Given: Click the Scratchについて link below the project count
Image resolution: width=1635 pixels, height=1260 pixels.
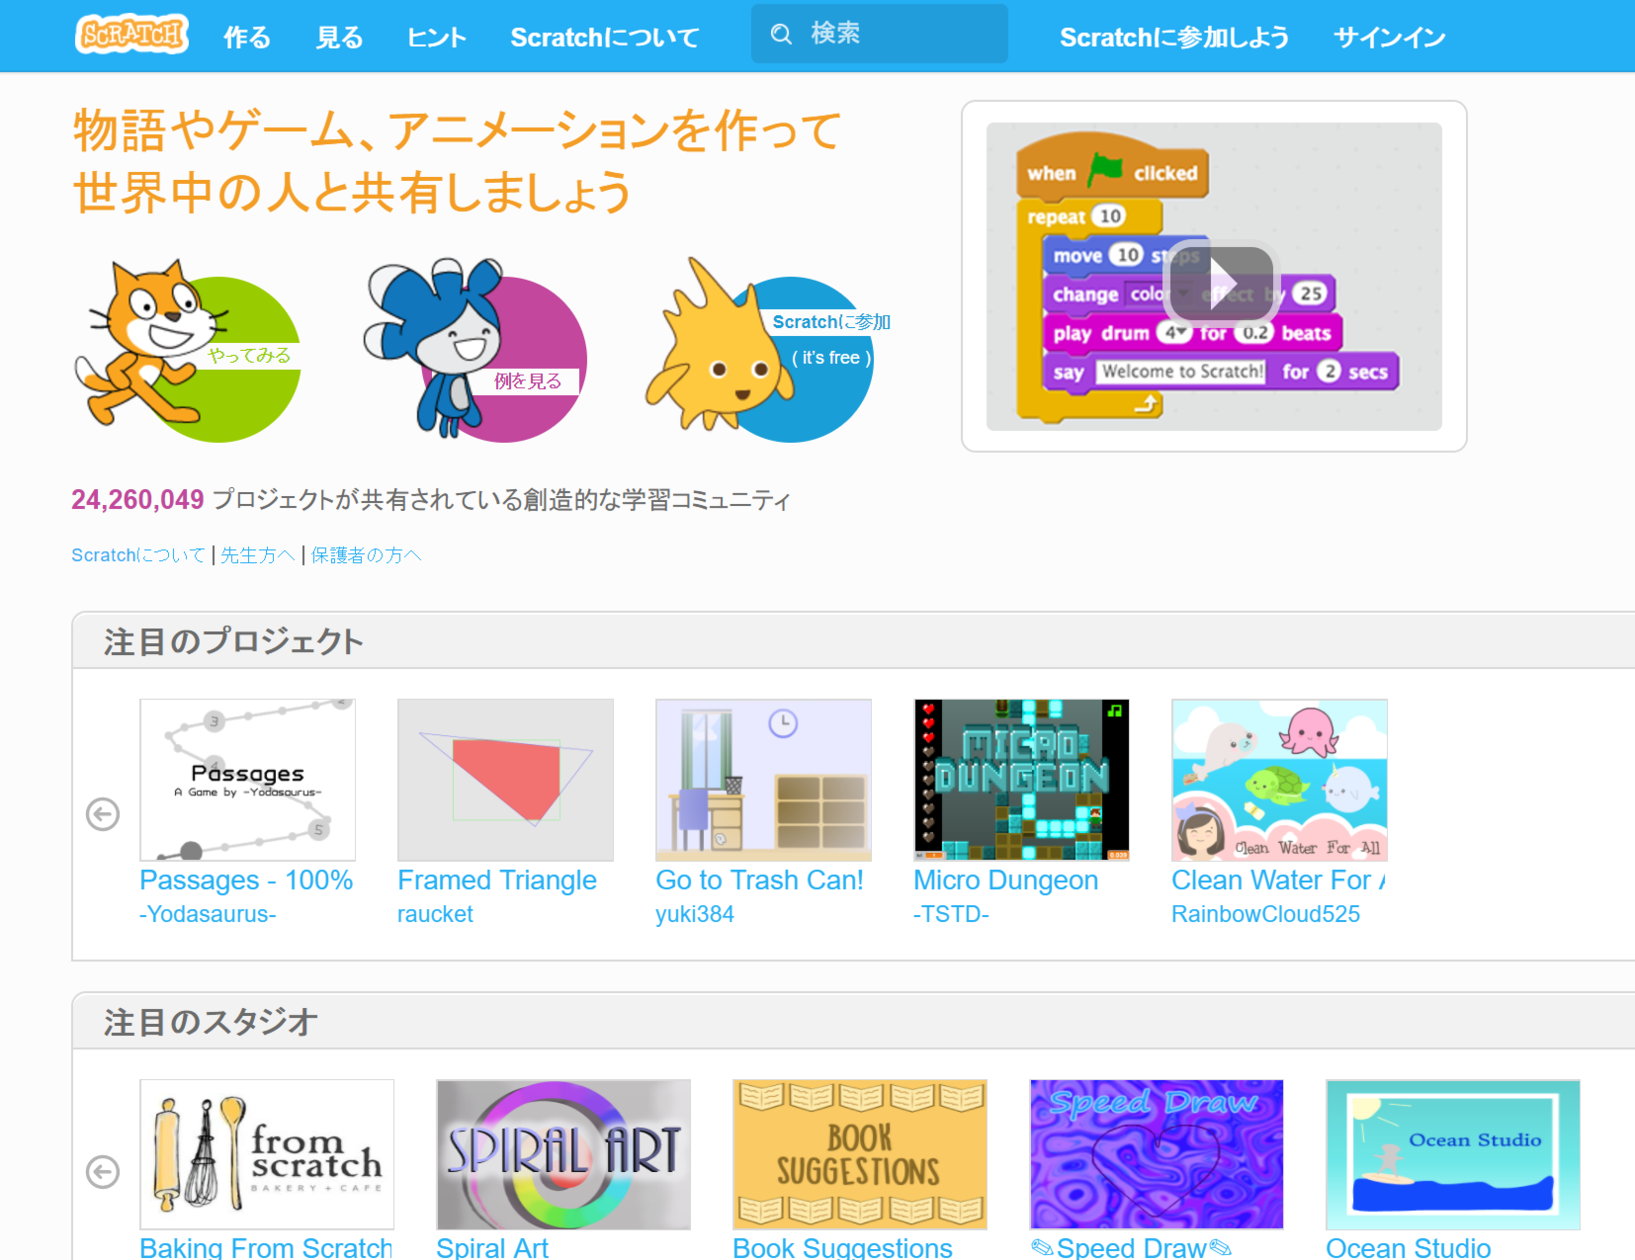Looking at the screenshot, I should coord(138,555).
